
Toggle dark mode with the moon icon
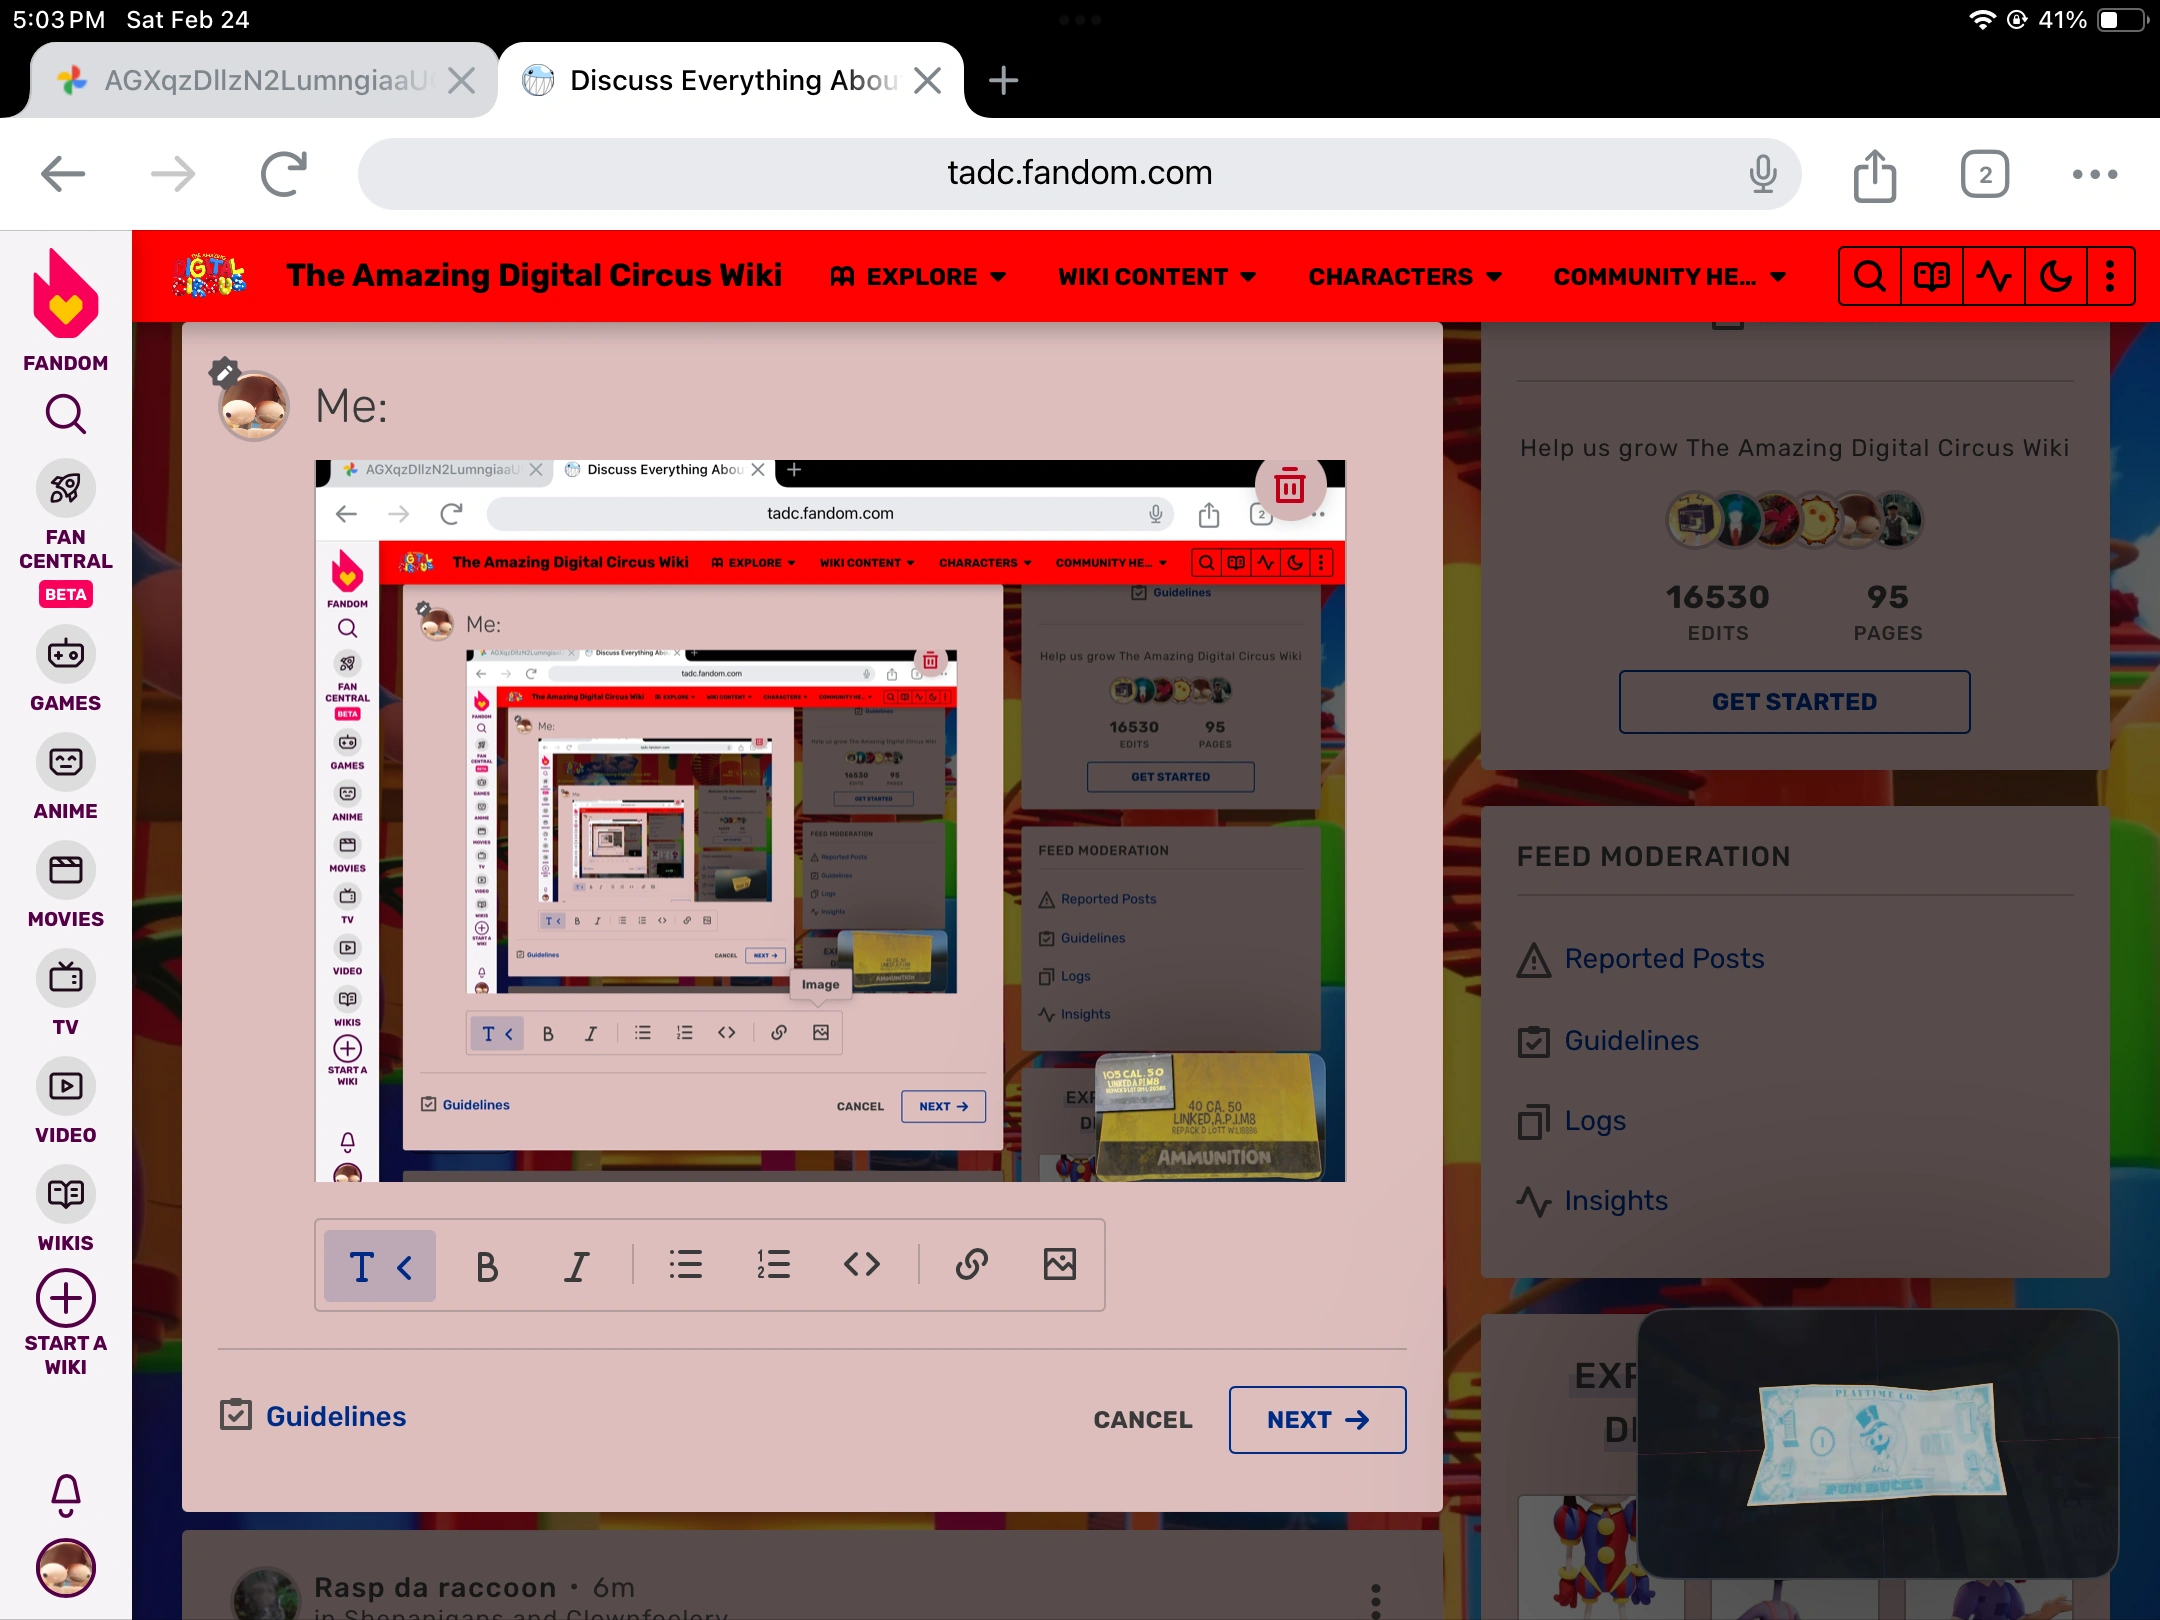[2055, 277]
